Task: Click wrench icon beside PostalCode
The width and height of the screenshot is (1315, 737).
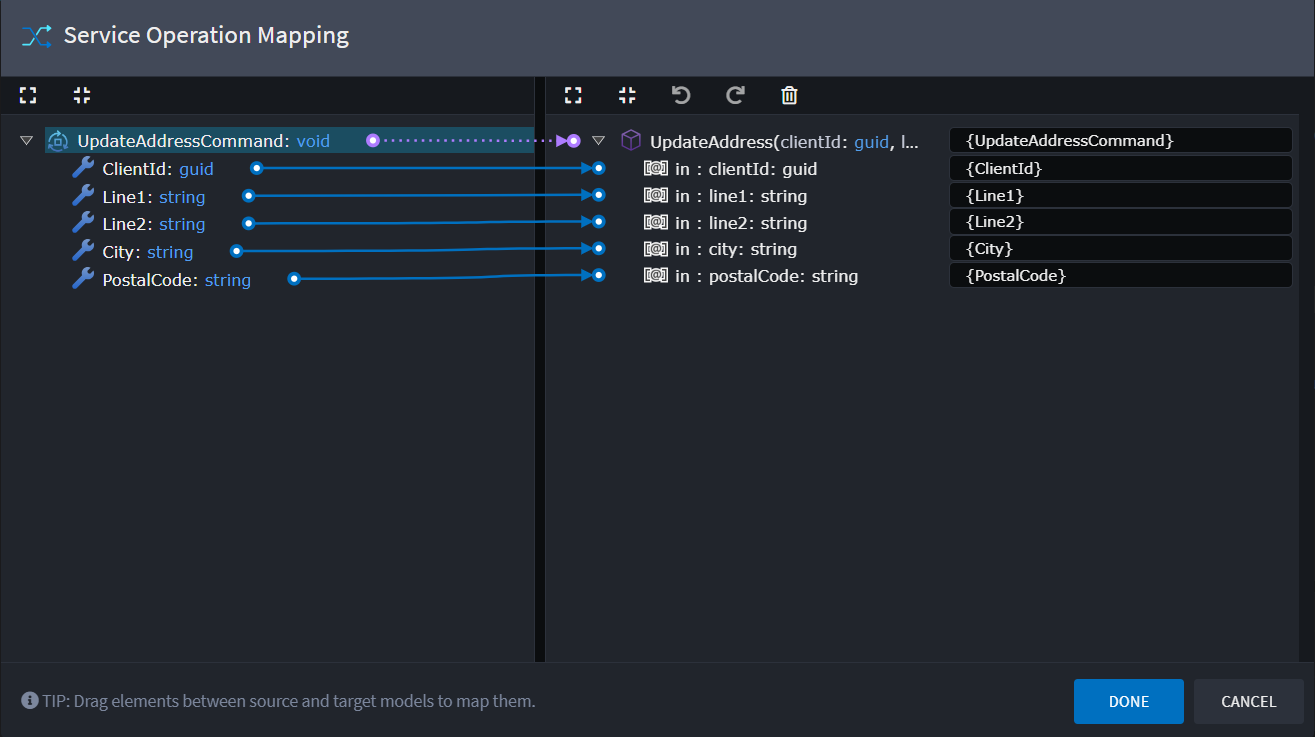Action: (x=83, y=279)
